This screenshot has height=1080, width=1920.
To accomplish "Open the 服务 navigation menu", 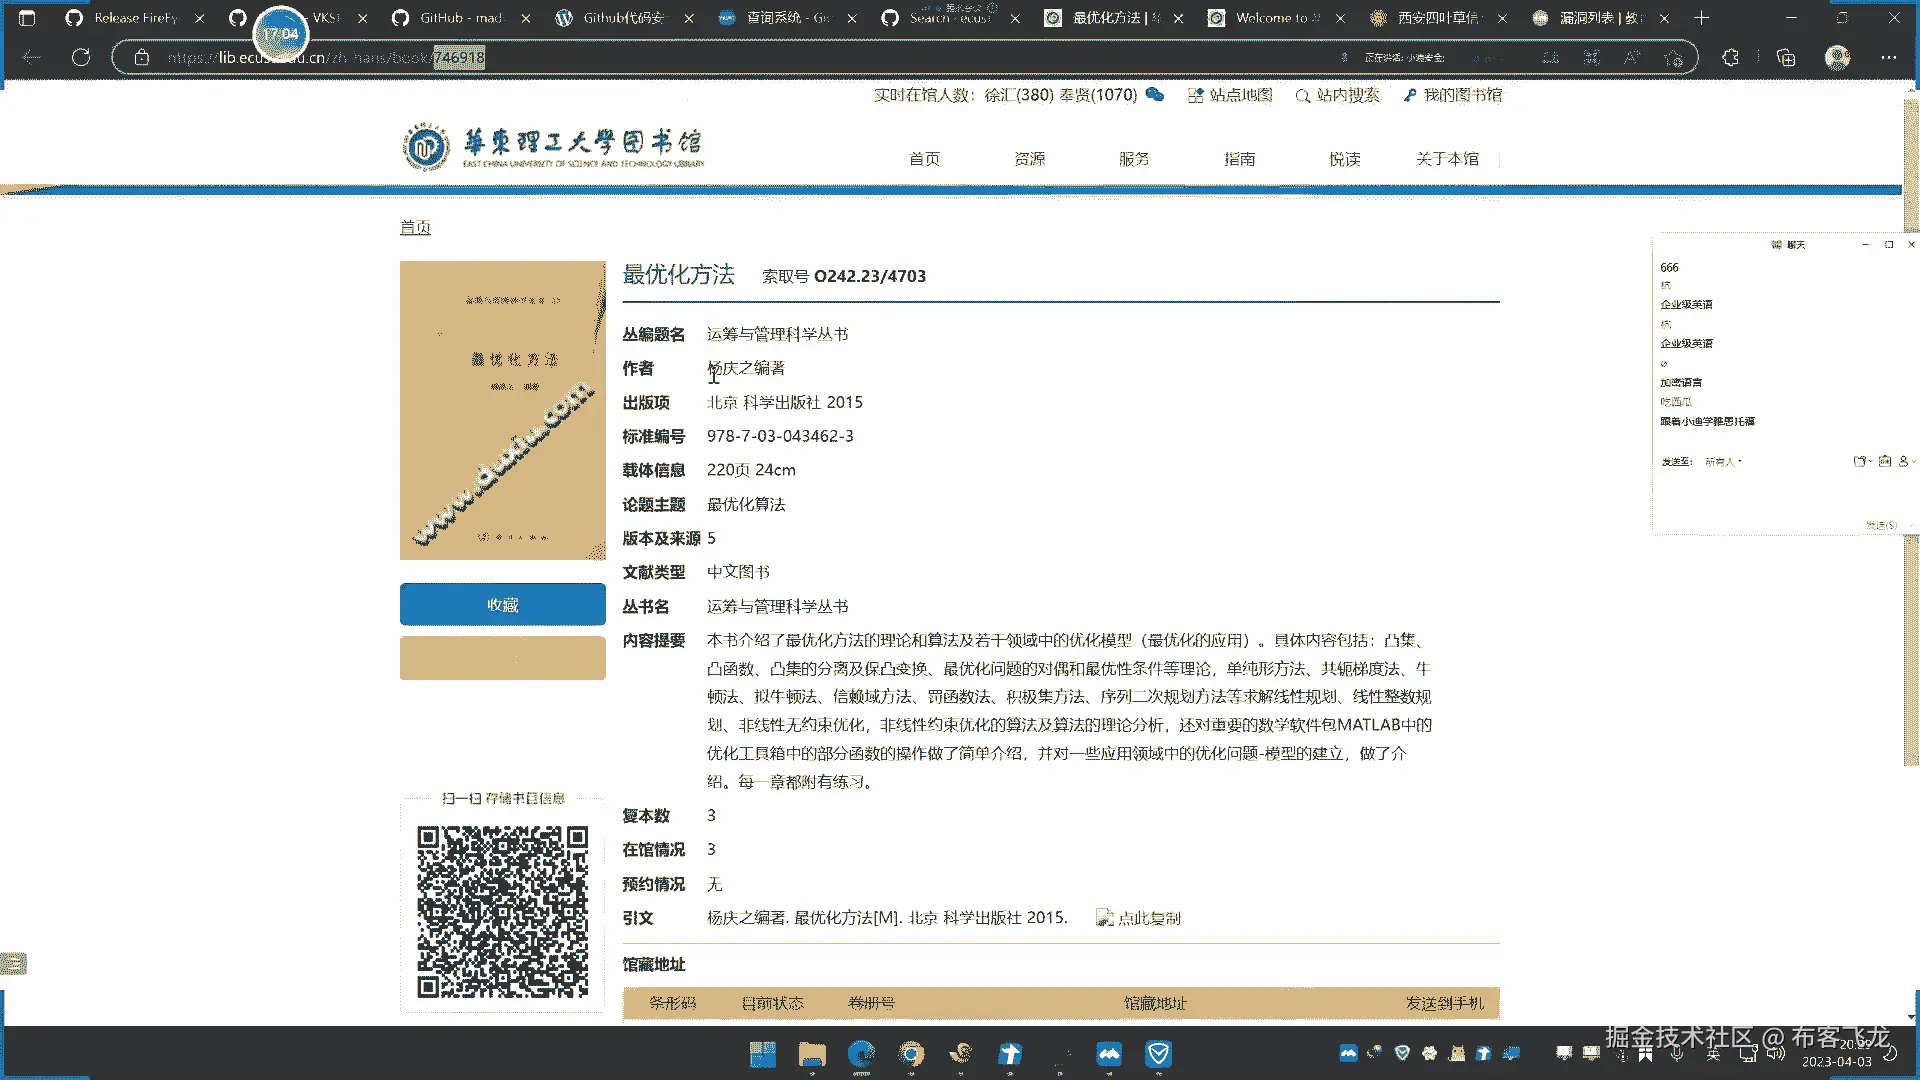I will (1134, 159).
